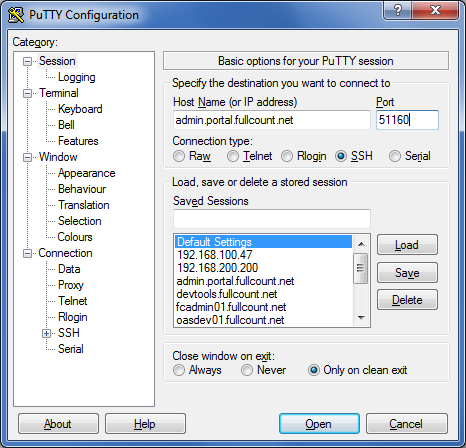Close the PuTTY Configuration window
The image size is (466, 448).
click(435, 11)
